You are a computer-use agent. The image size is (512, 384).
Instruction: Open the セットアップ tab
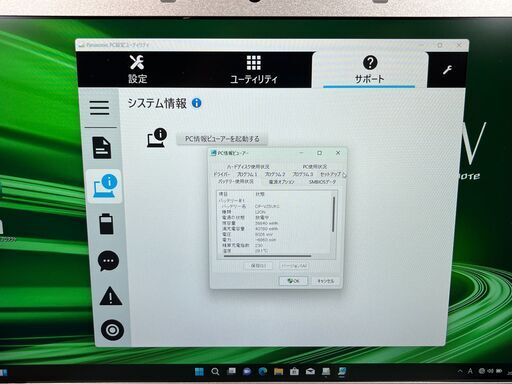point(330,174)
